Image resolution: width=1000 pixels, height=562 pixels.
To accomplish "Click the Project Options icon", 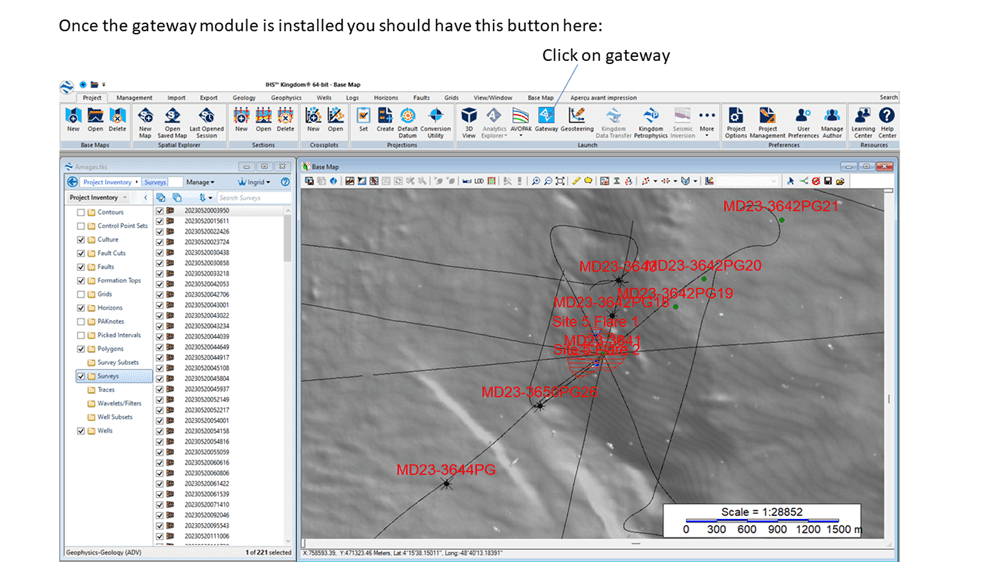I will [x=736, y=119].
